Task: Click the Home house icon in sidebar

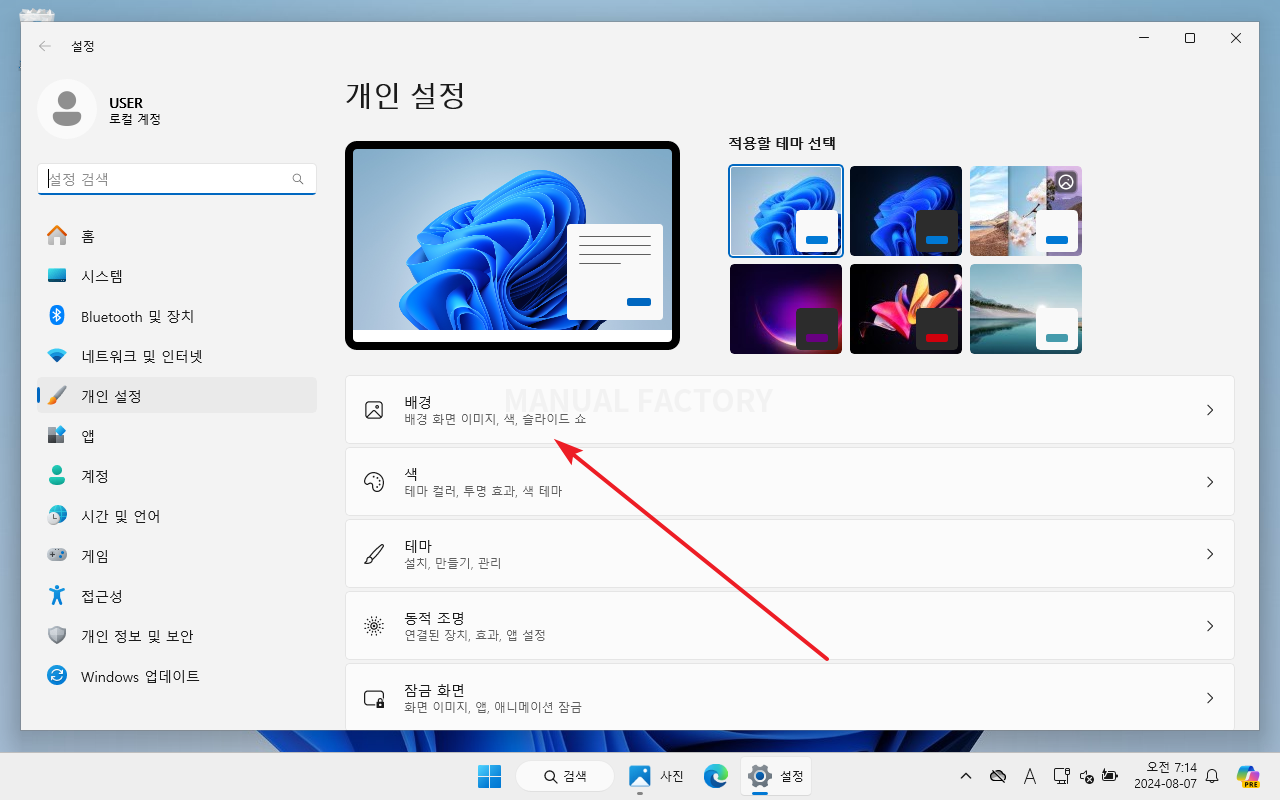Action: (57, 236)
